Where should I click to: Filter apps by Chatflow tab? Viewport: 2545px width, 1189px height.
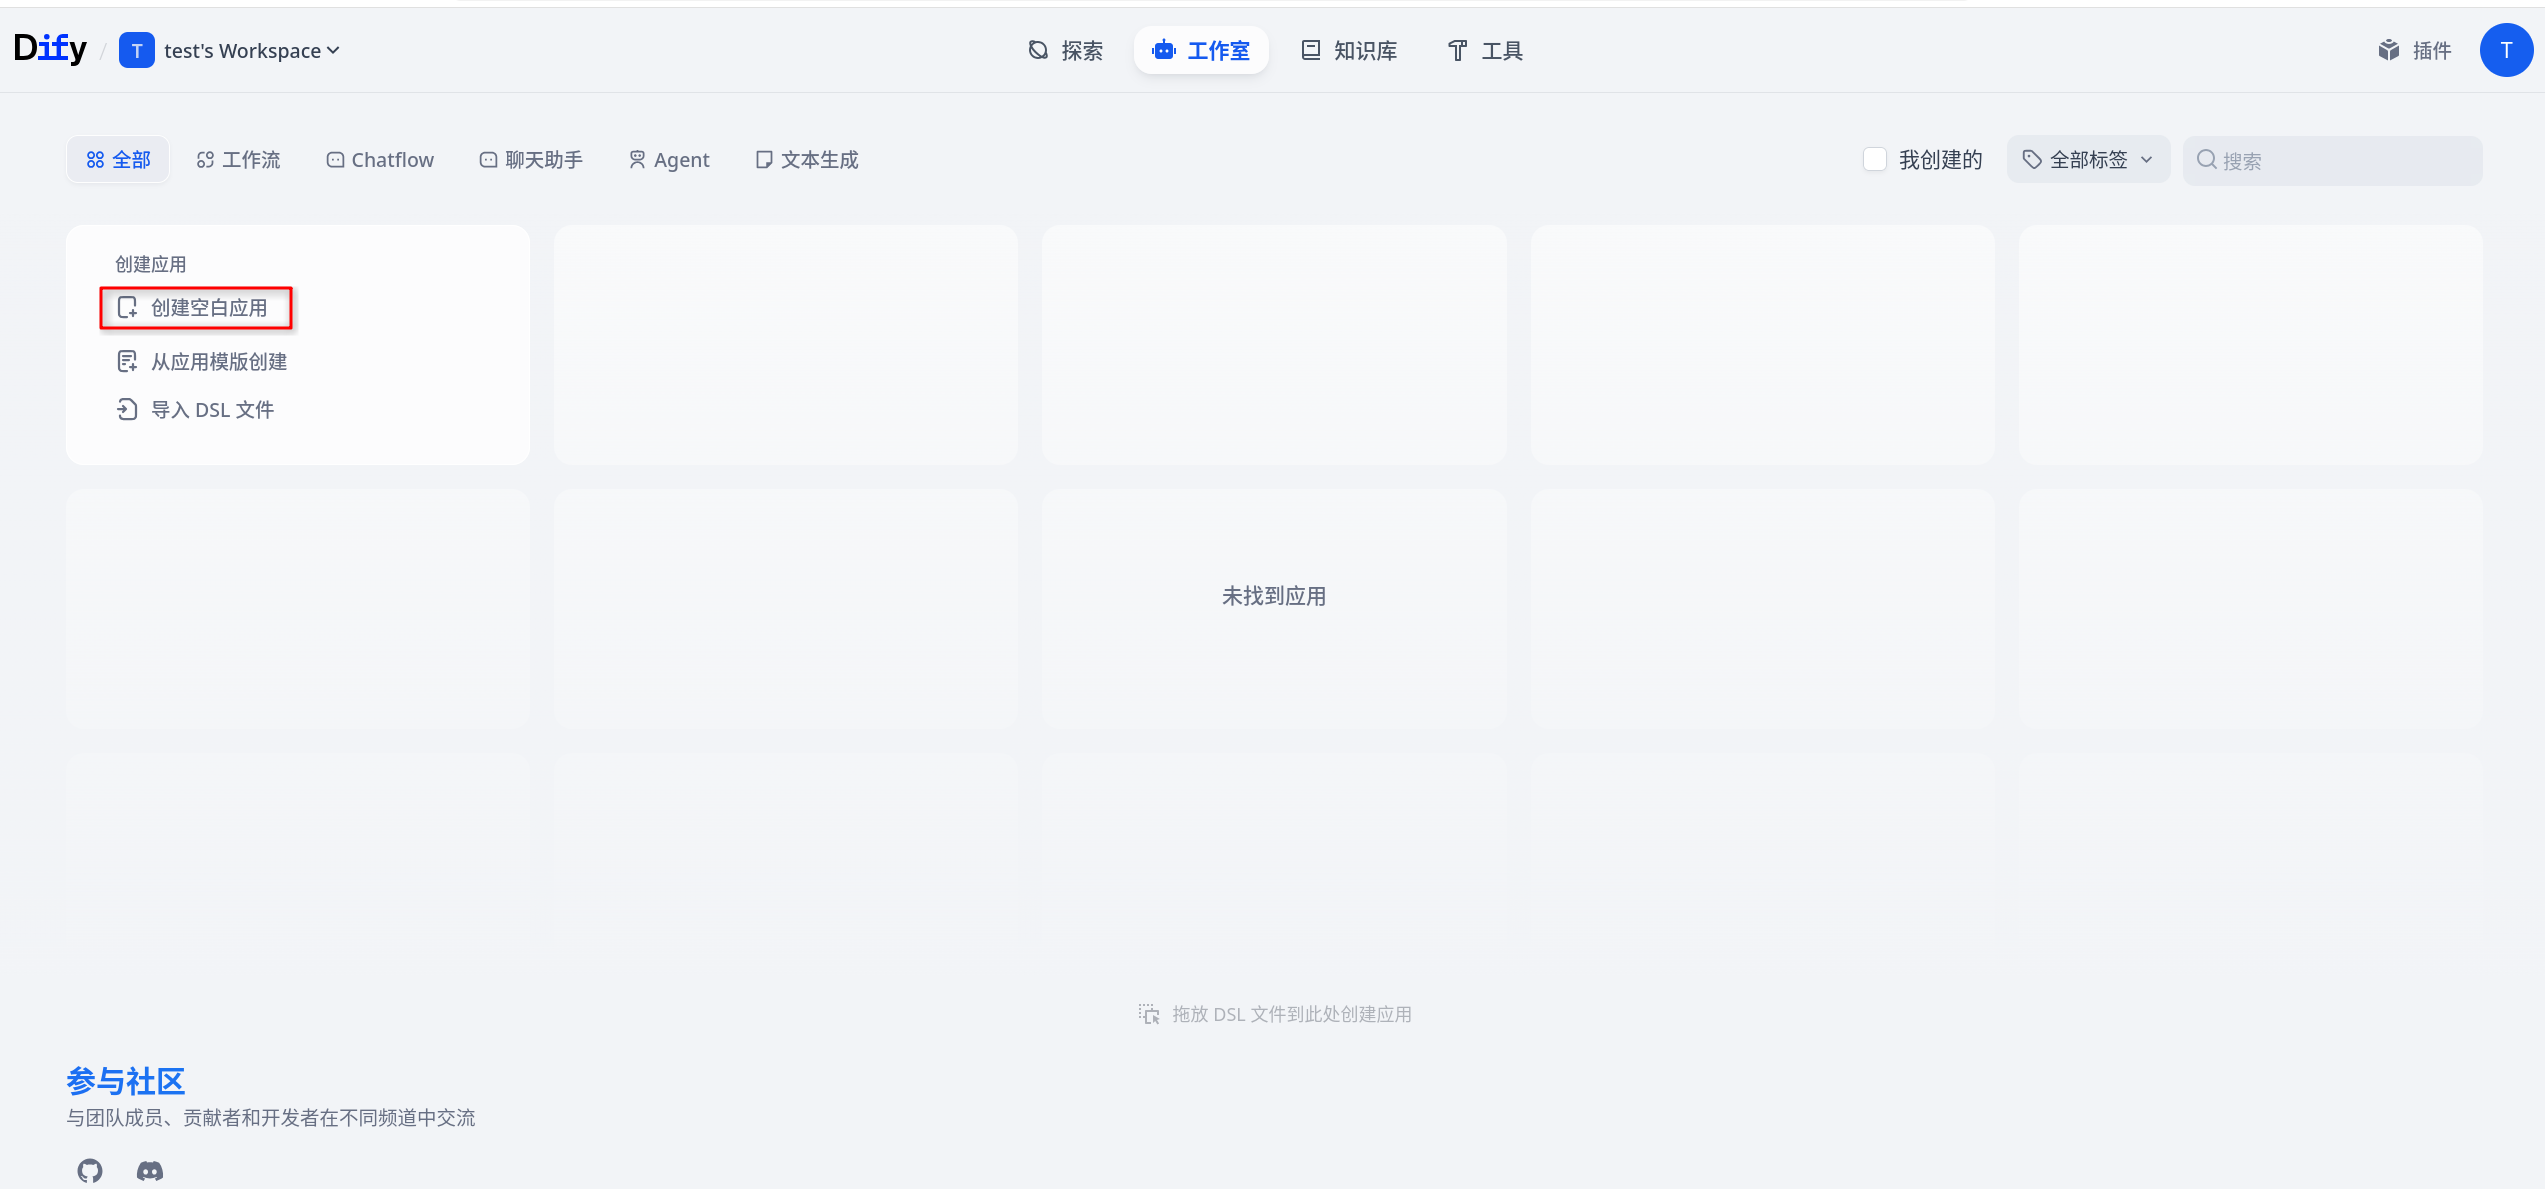point(380,160)
